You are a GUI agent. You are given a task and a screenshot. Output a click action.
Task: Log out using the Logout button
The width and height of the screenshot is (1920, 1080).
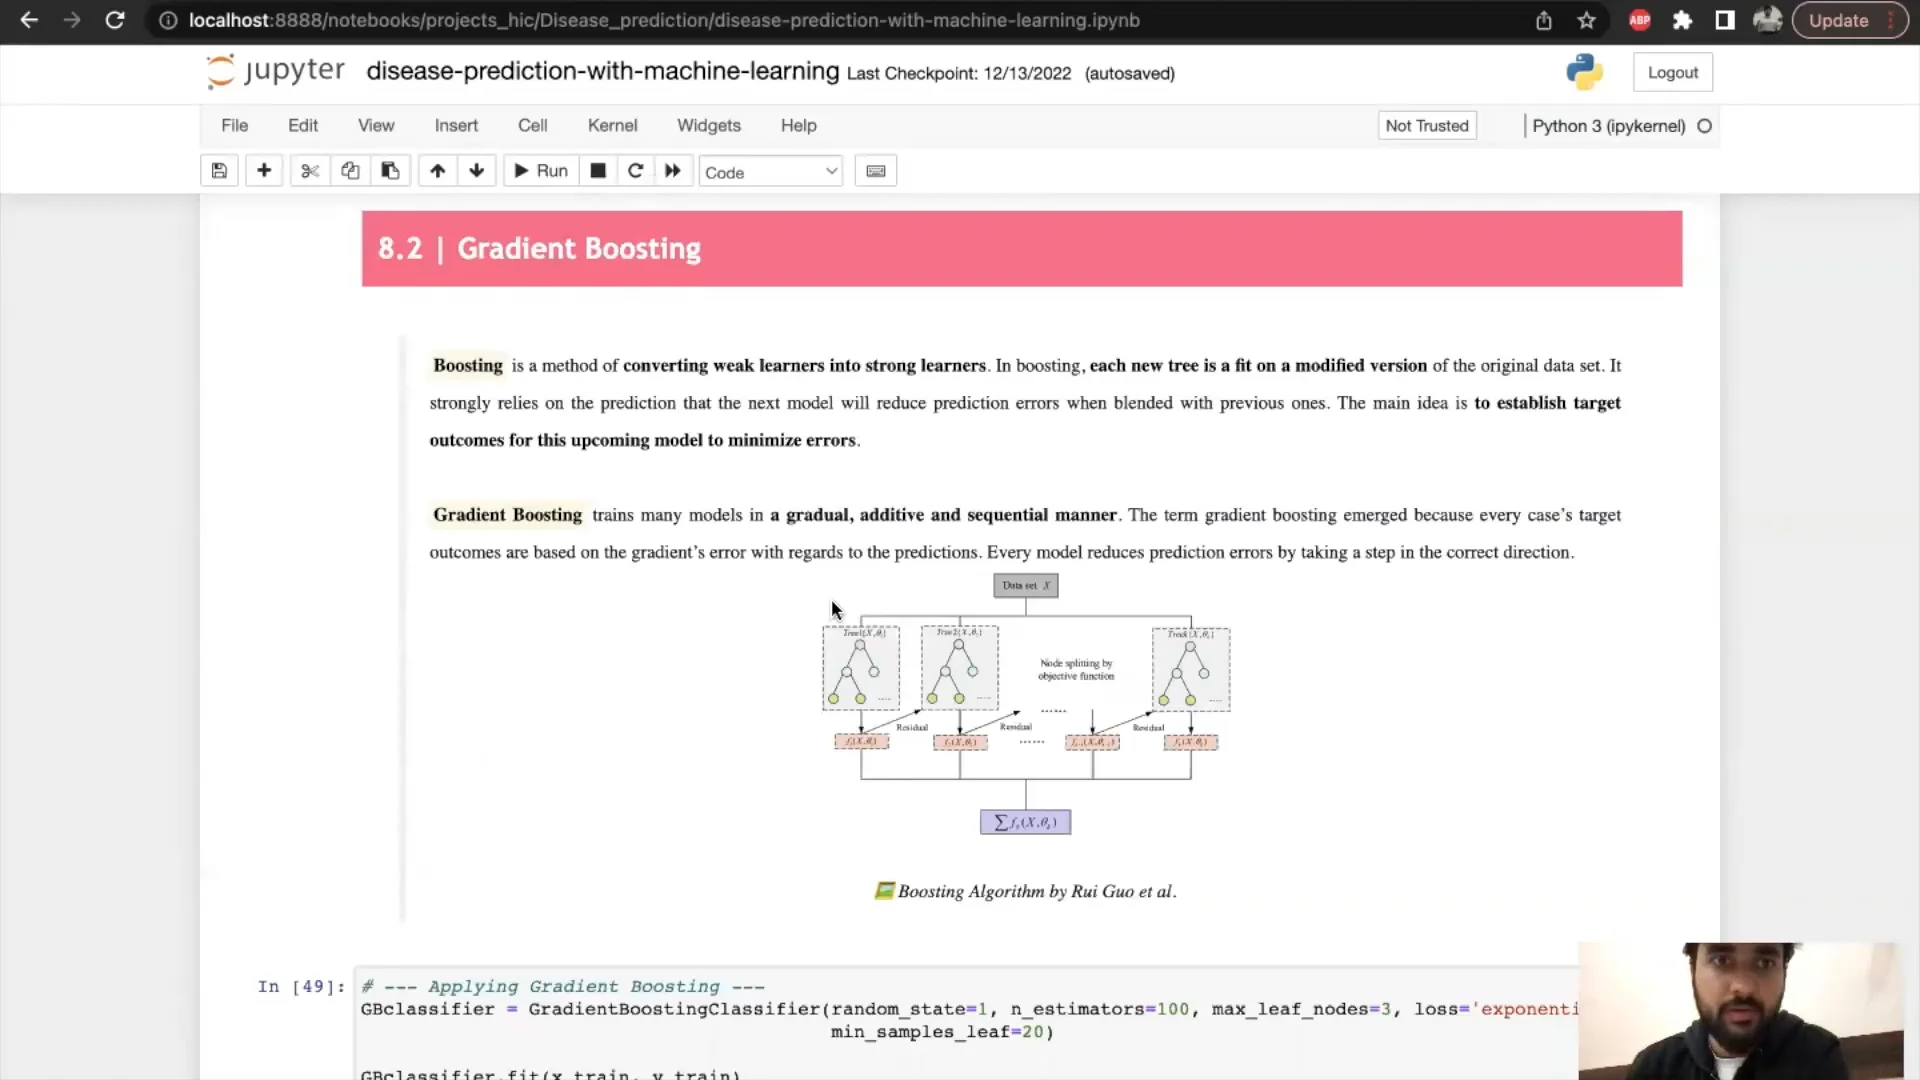[1672, 72]
